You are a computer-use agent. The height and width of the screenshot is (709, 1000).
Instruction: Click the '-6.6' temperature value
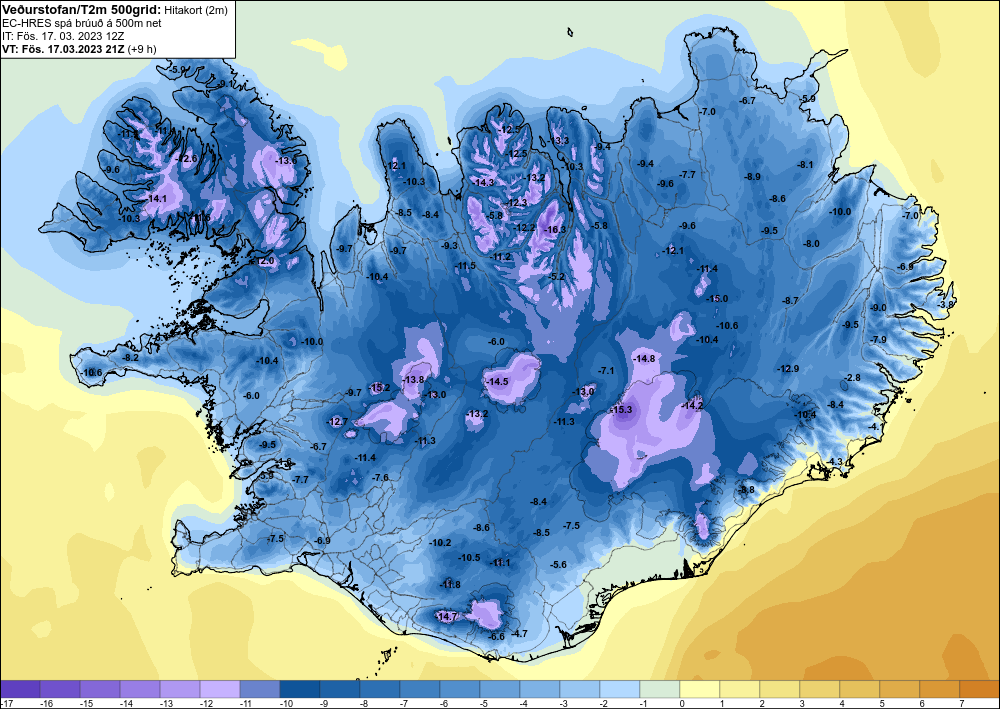click(x=496, y=636)
